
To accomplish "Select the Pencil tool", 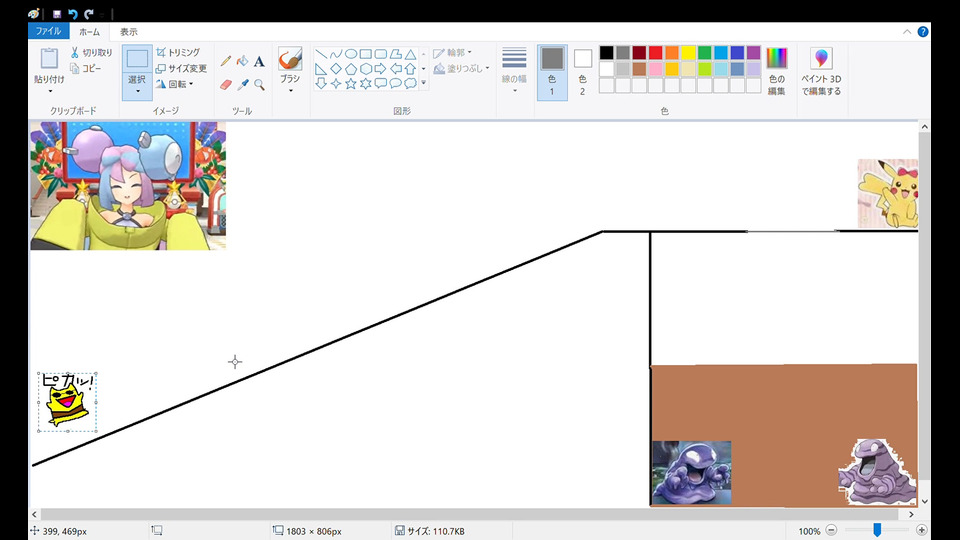I will point(226,61).
